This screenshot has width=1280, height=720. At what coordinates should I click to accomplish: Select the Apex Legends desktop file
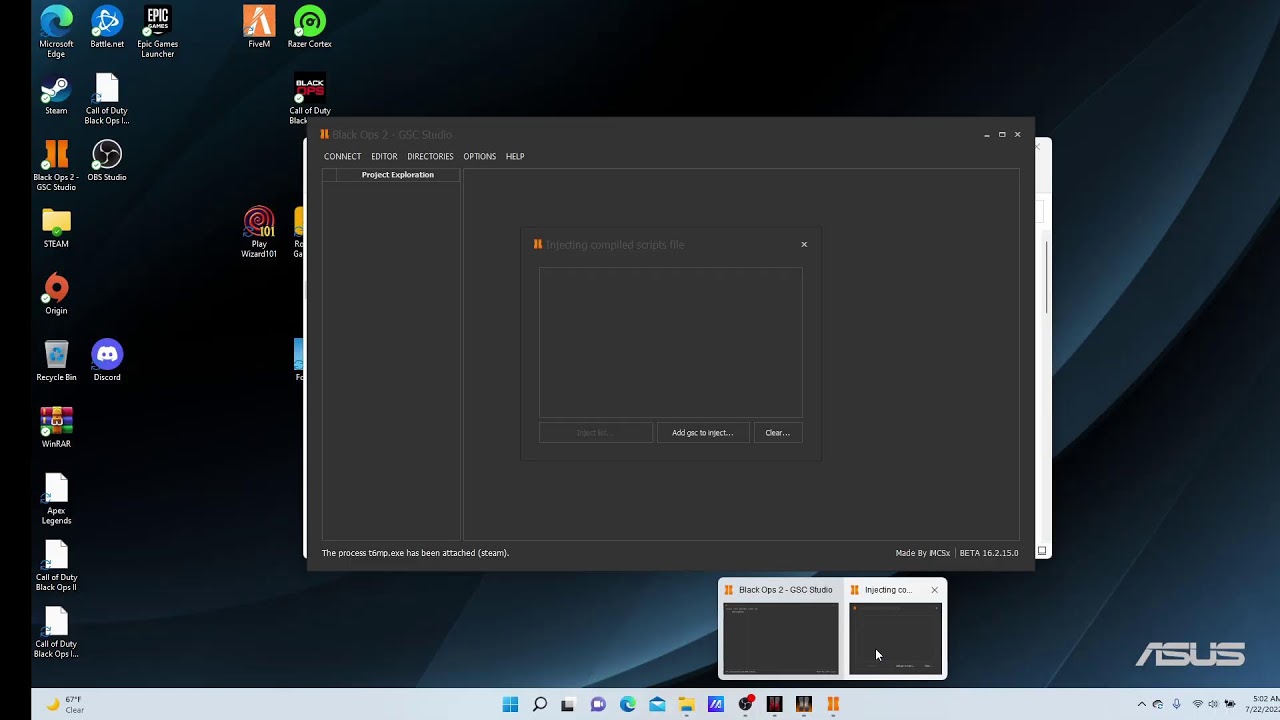click(56, 499)
